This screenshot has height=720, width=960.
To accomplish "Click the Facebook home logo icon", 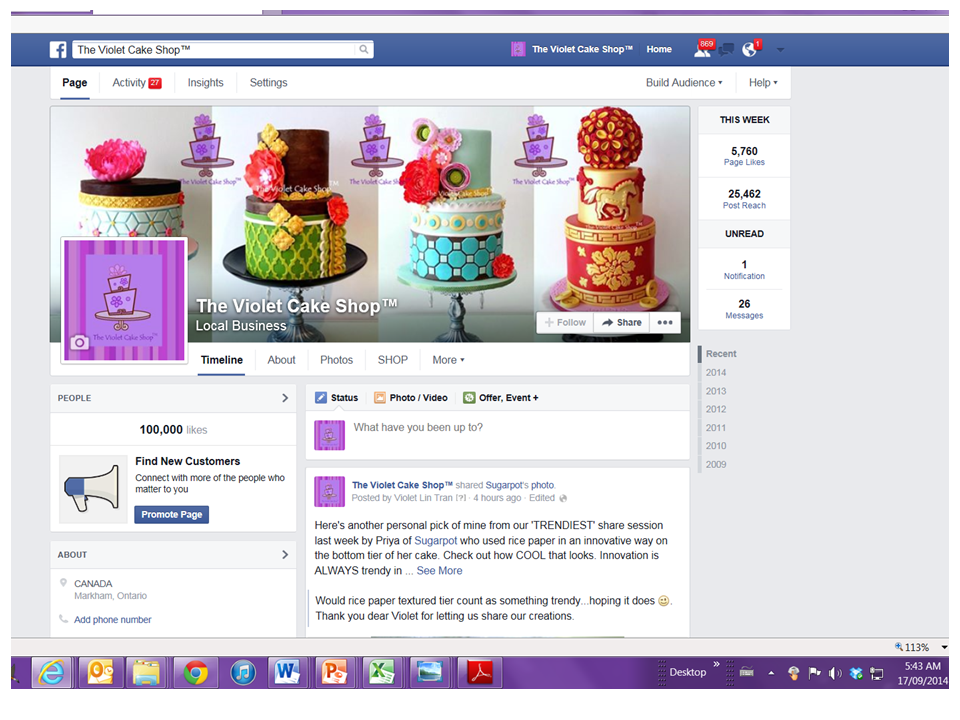I will 58,48.
